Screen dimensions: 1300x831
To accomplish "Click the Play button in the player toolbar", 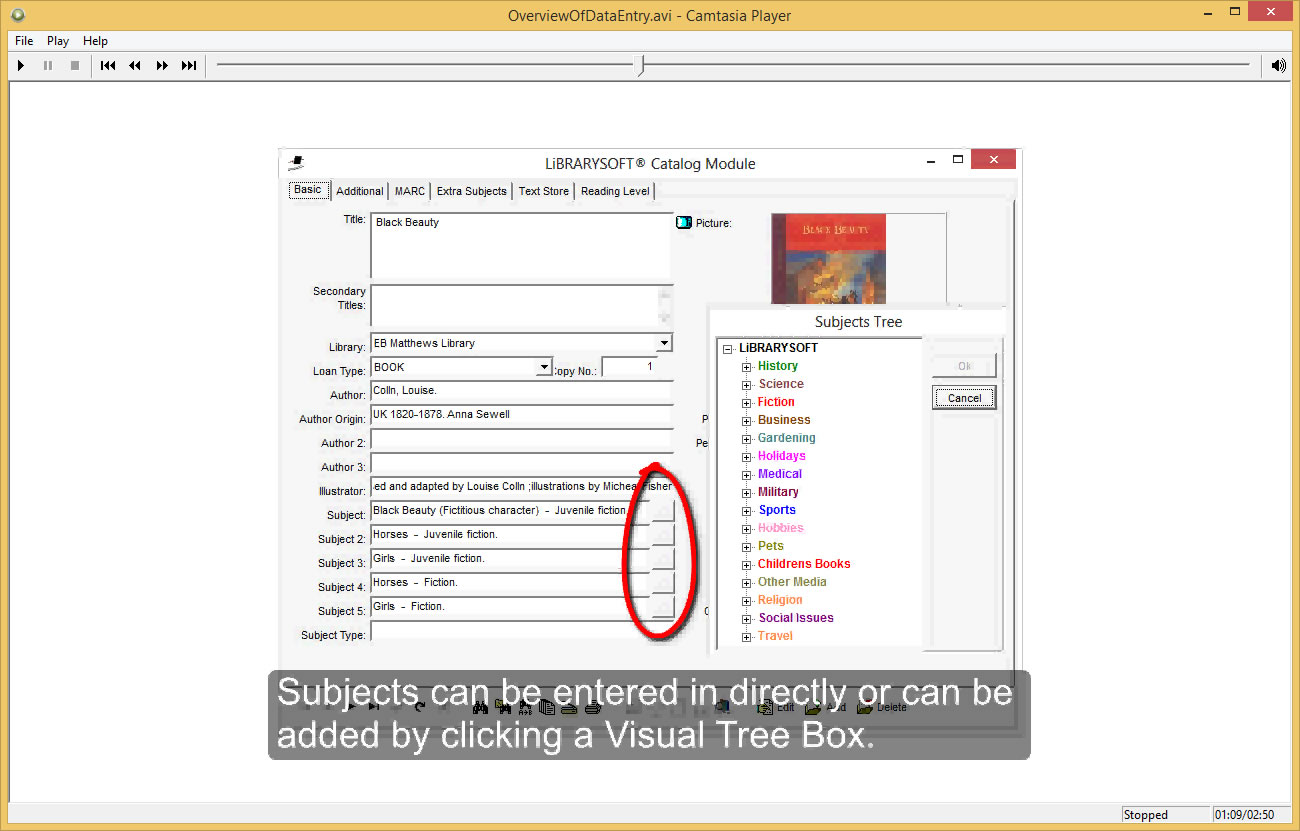I will [x=21, y=66].
